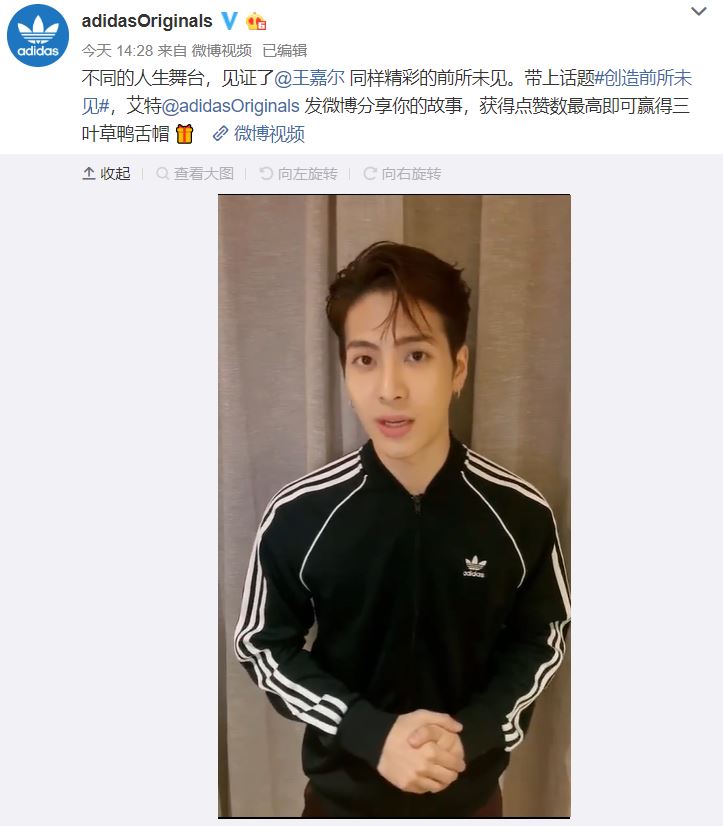Click the 微博视频 source link after 来自
723x826 pixels.
click(221, 51)
